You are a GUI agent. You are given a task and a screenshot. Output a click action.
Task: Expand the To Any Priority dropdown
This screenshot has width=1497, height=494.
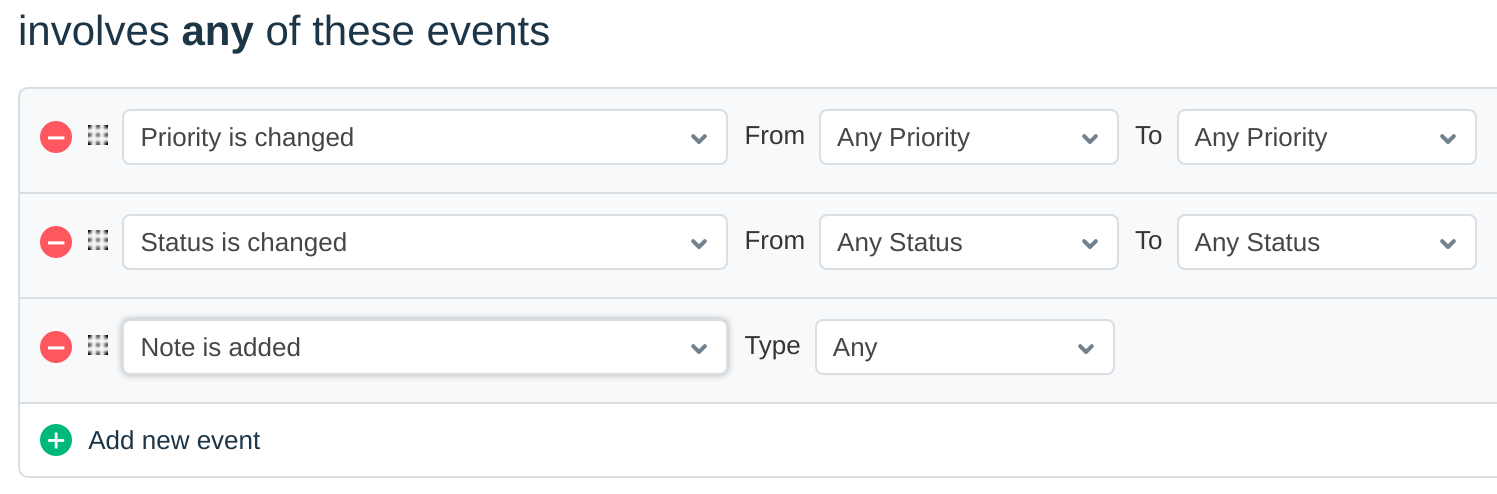tap(1326, 137)
